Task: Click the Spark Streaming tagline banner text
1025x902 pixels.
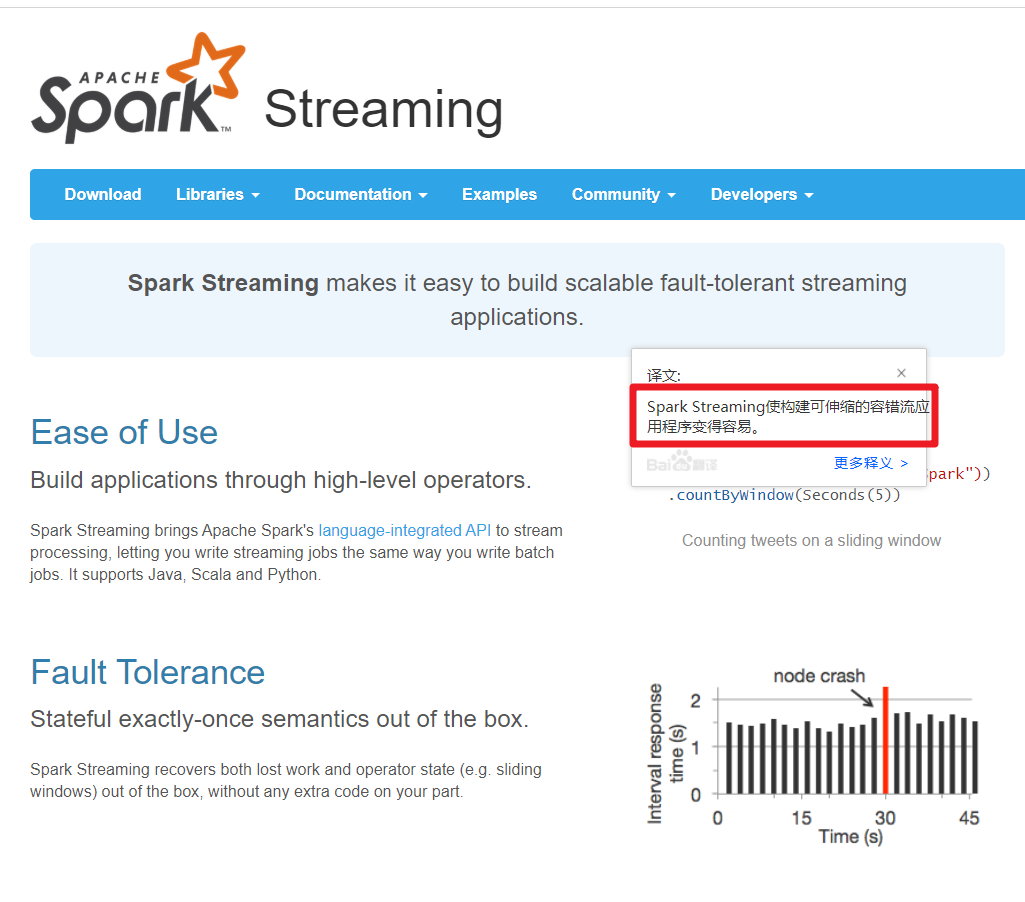Action: coord(517,300)
